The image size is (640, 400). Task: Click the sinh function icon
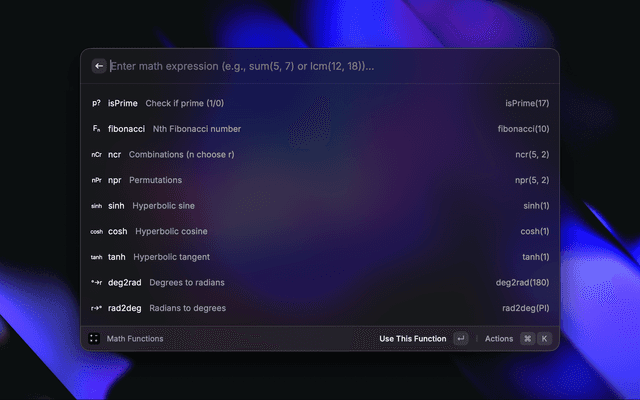tap(96, 206)
